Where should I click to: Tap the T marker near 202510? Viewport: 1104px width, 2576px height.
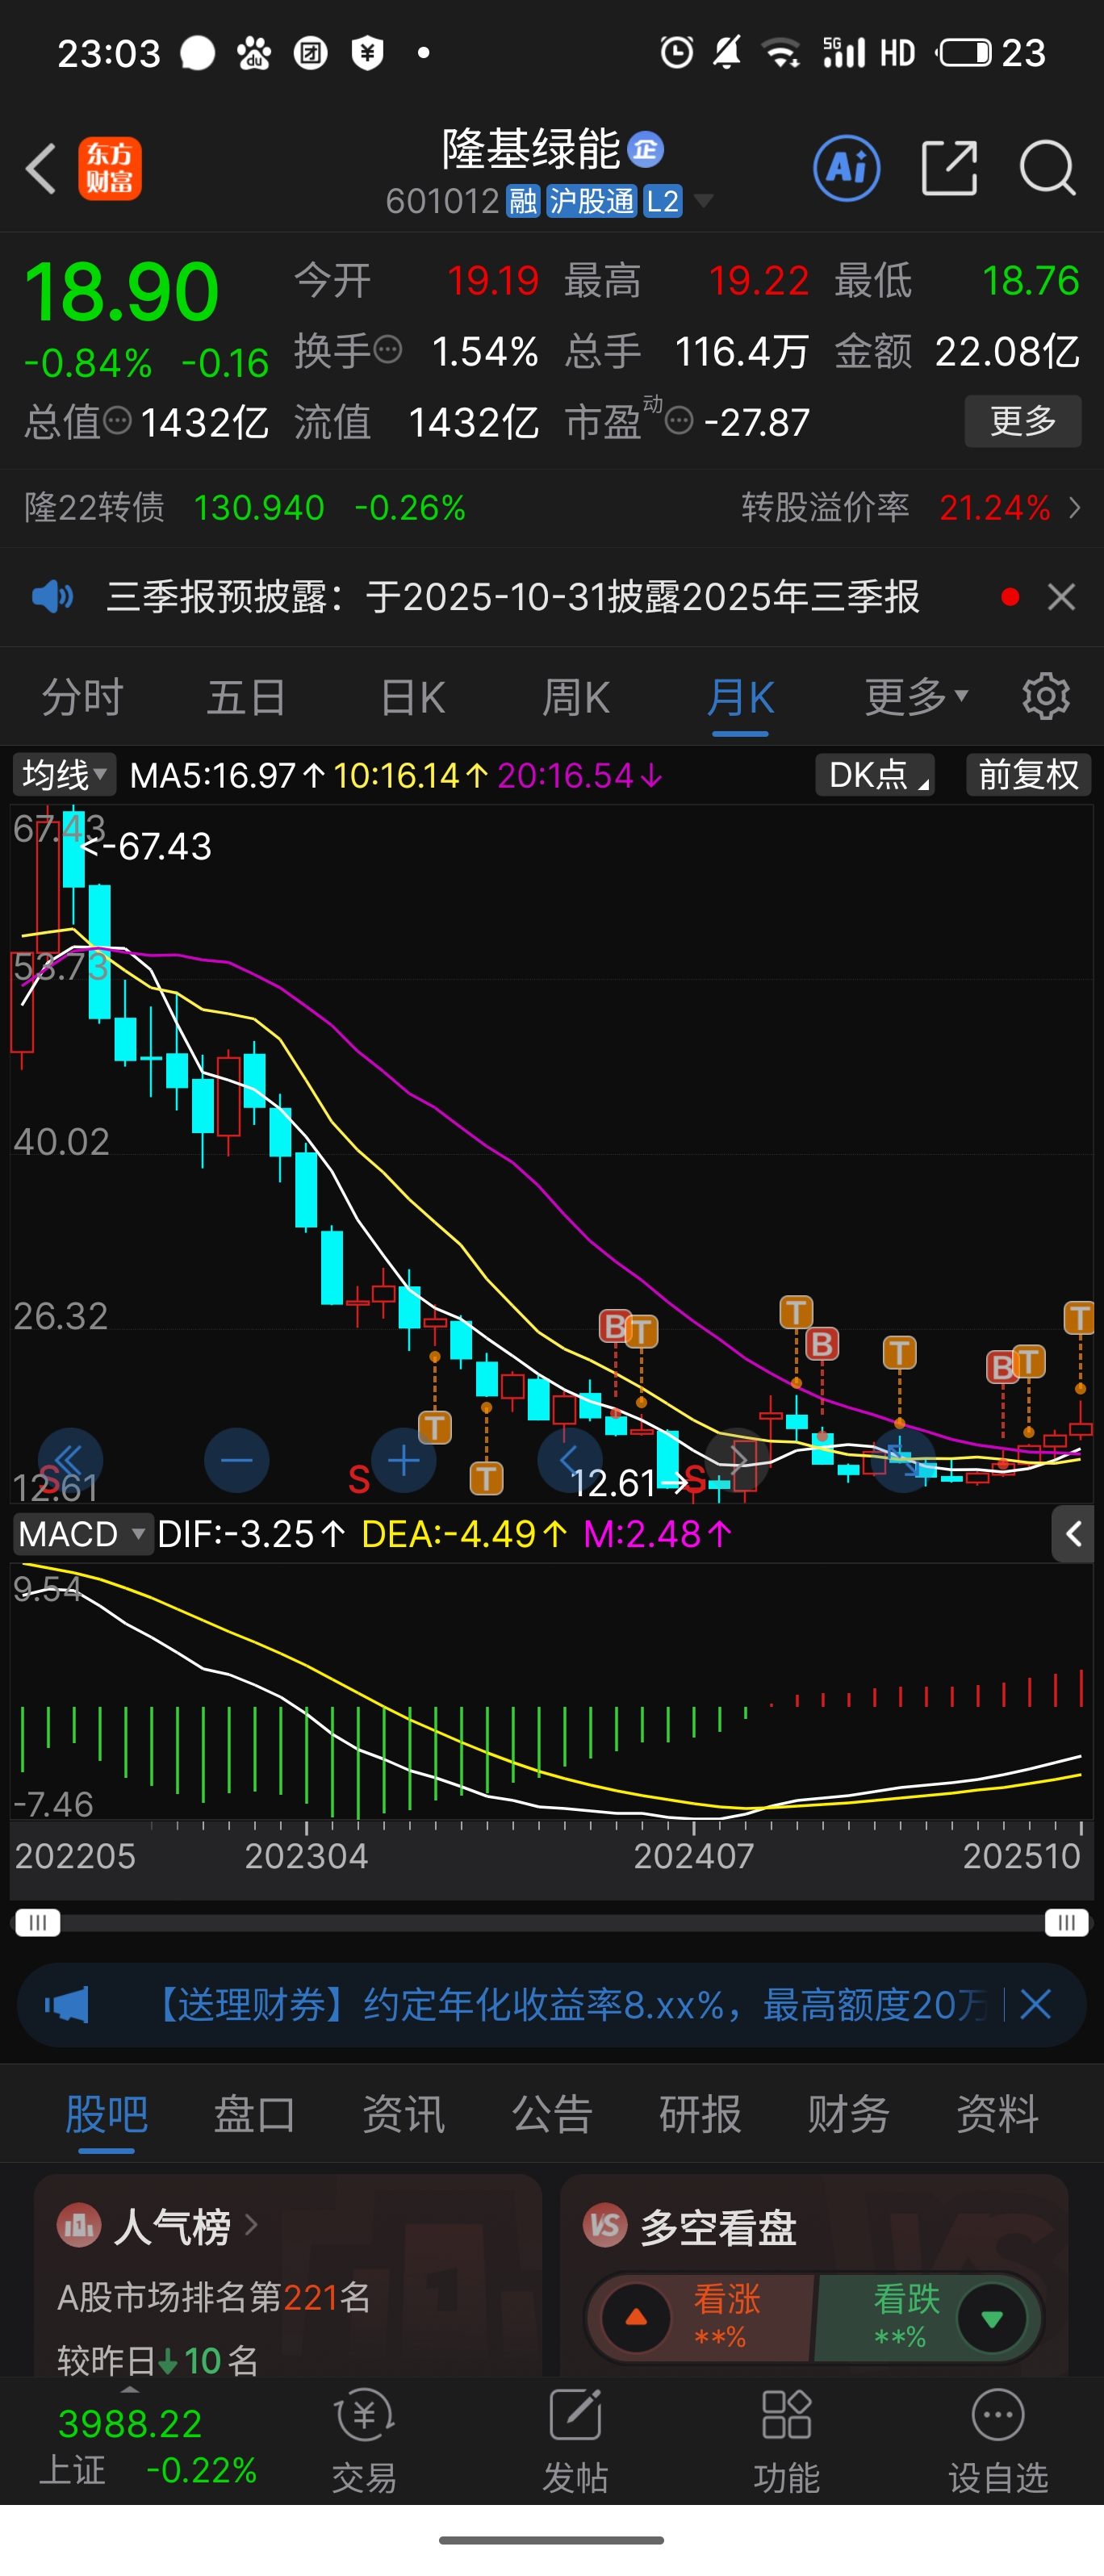point(1079,1318)
